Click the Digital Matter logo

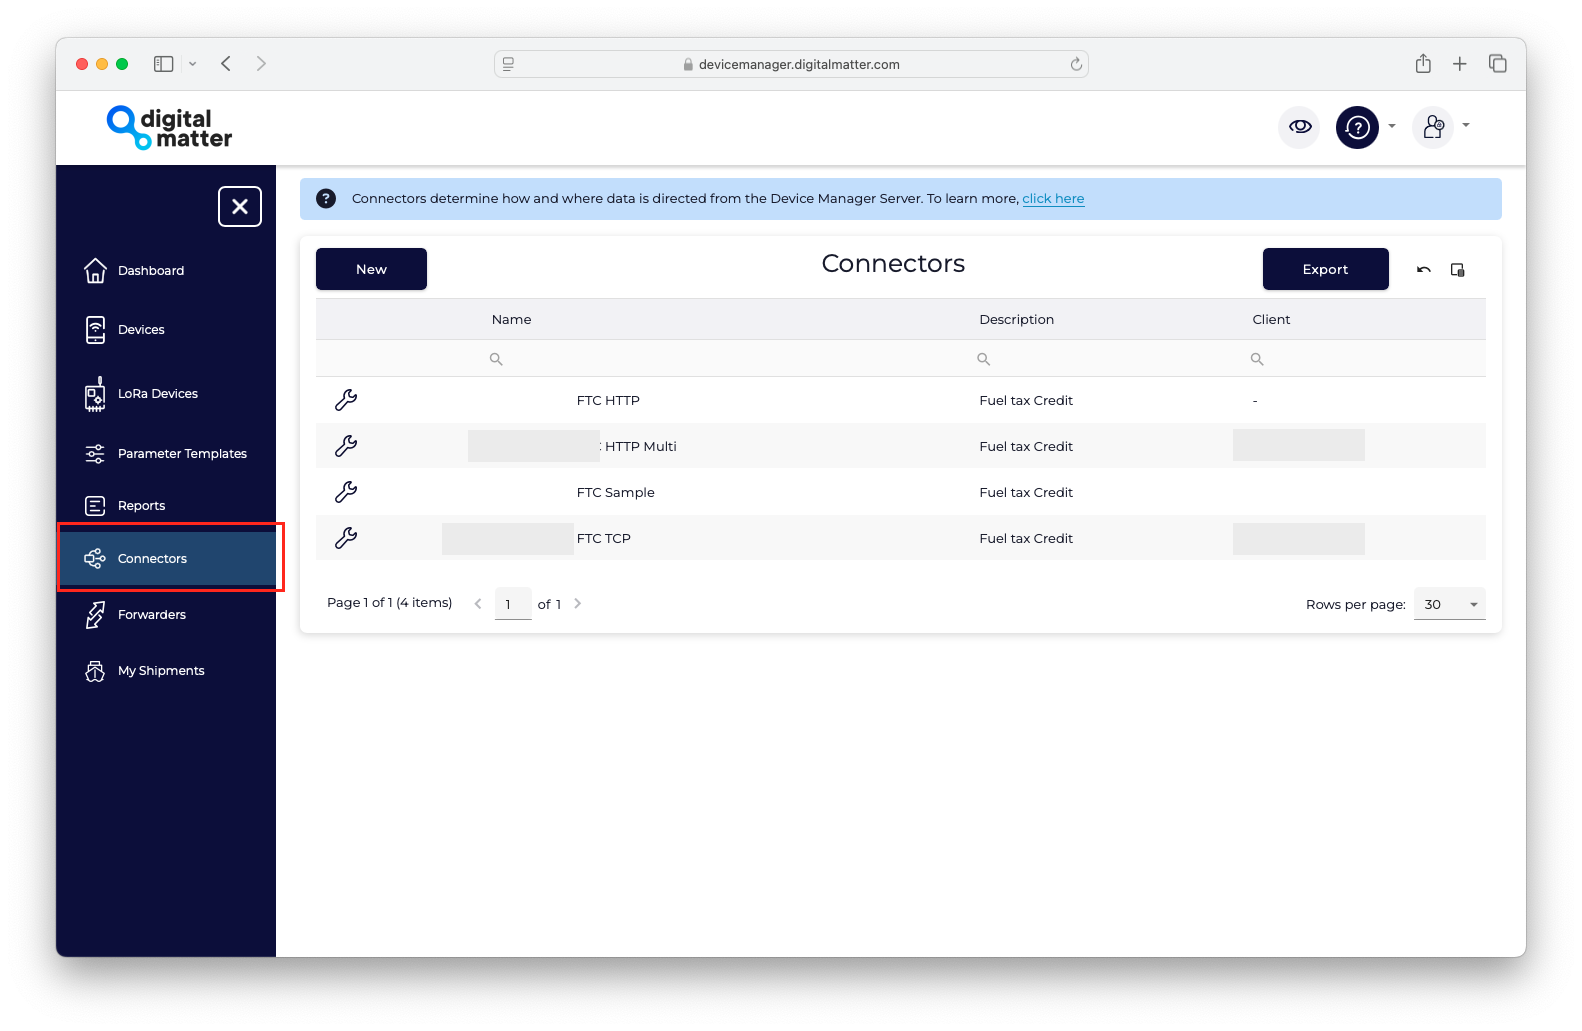(169, 128)
